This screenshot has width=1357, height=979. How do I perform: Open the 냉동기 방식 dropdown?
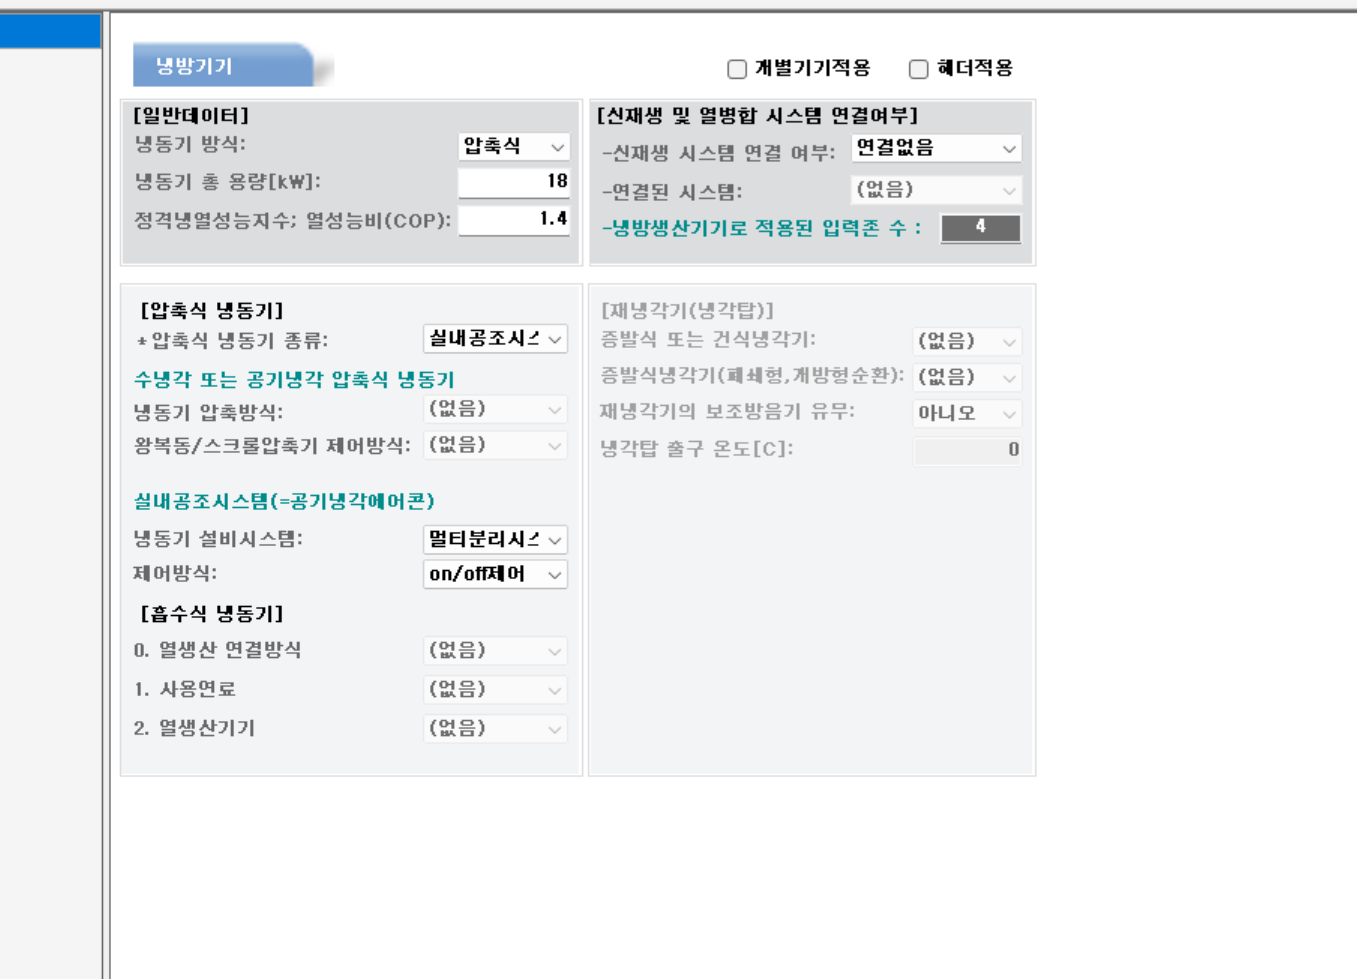click(x=514, y=147)
